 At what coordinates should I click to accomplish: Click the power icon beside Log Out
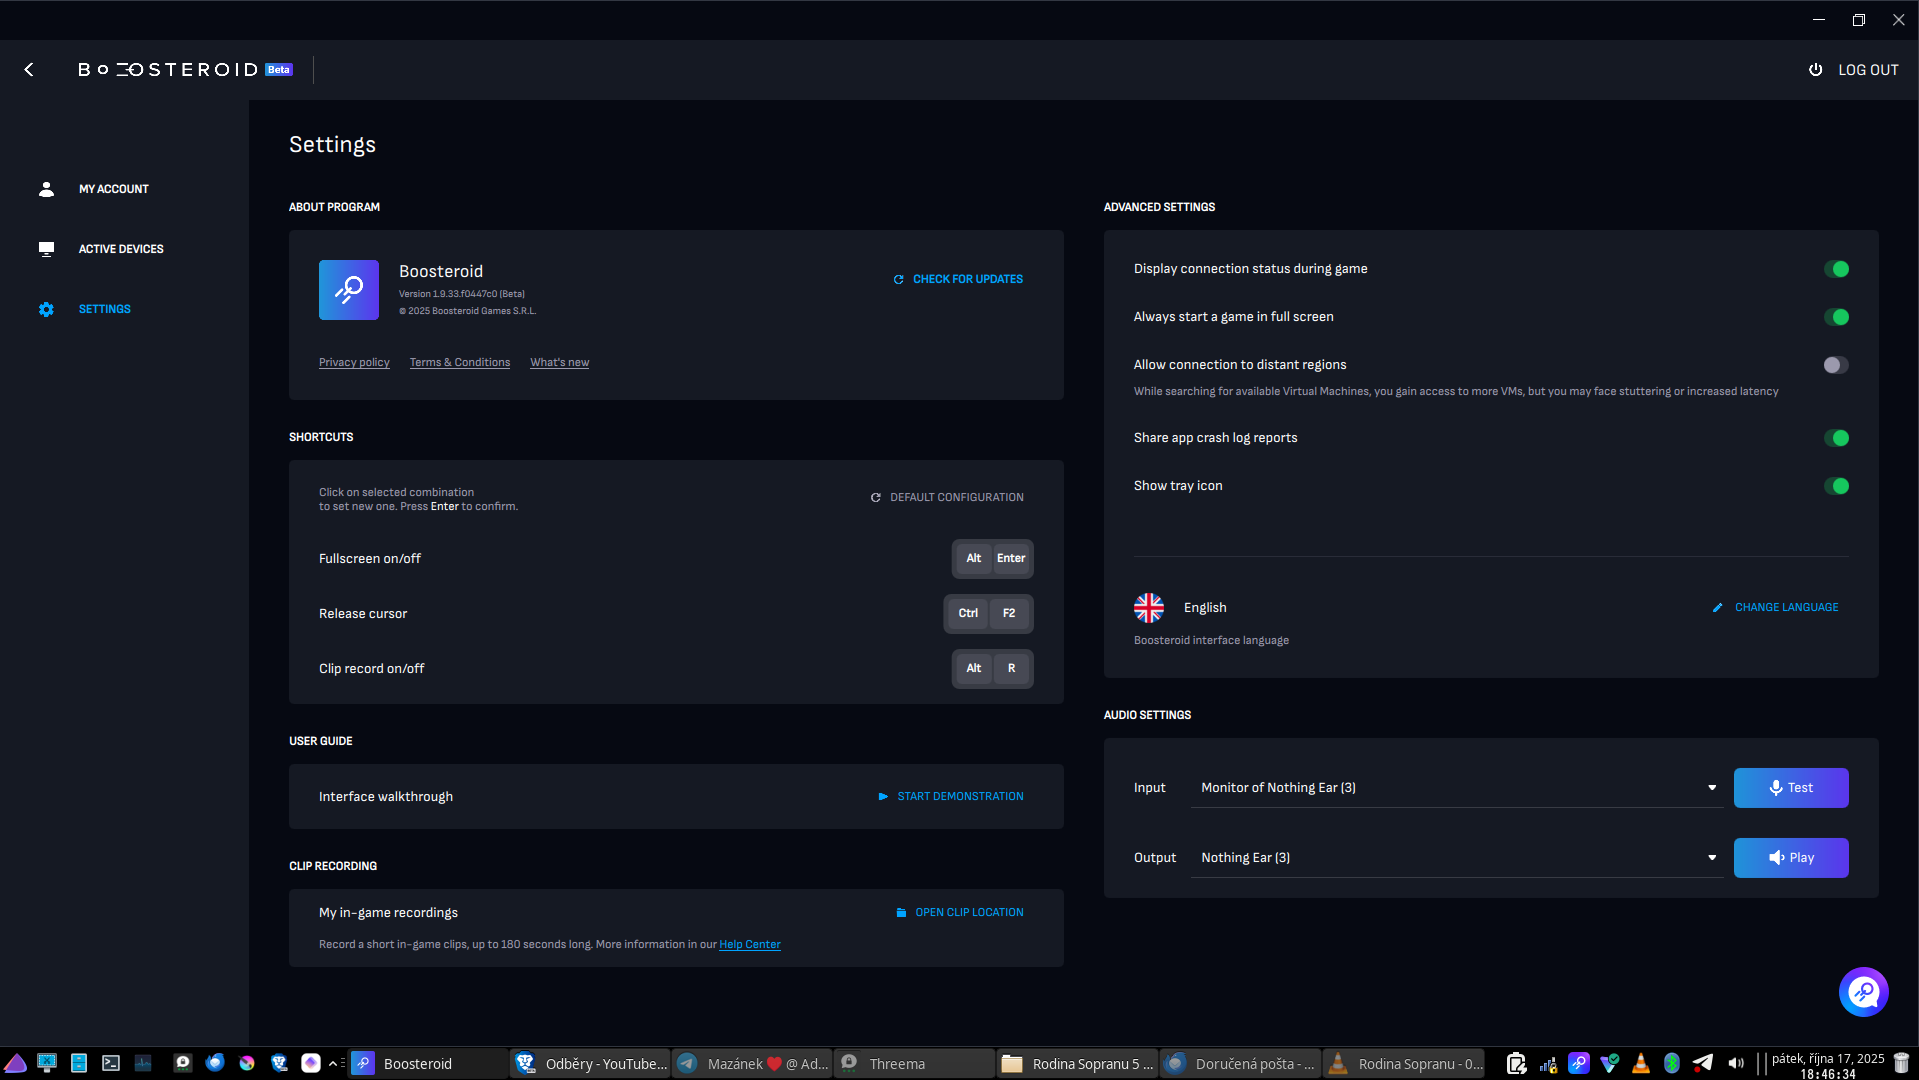click(1815, 70)
